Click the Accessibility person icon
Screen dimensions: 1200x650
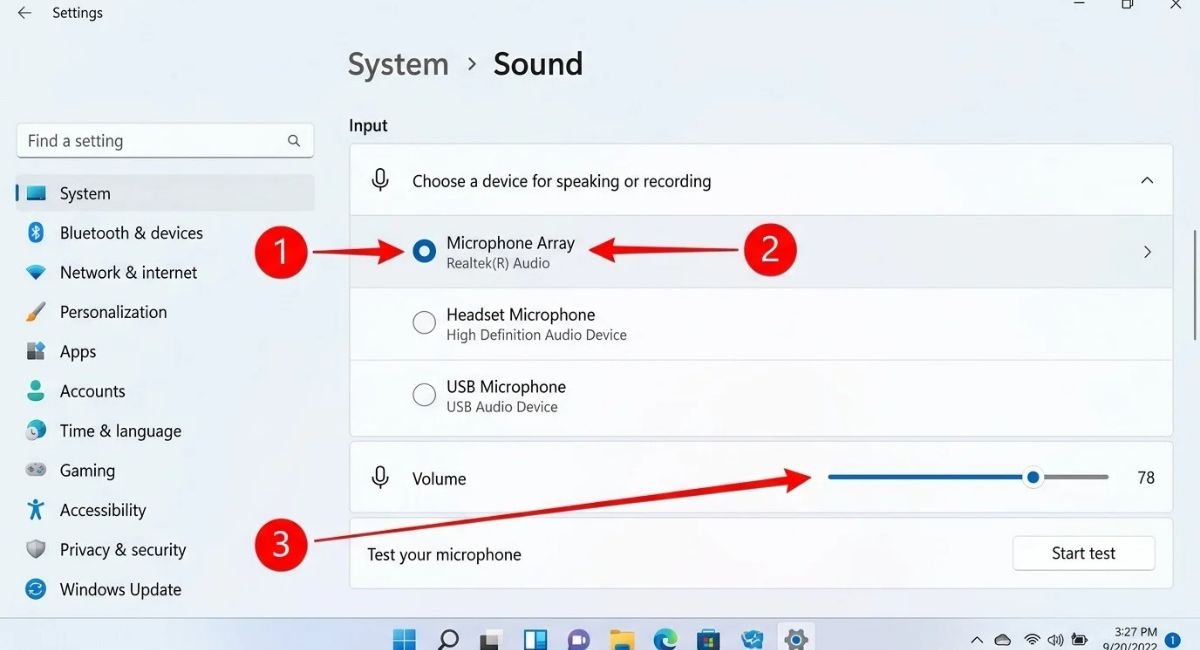[x=36, y=510]
